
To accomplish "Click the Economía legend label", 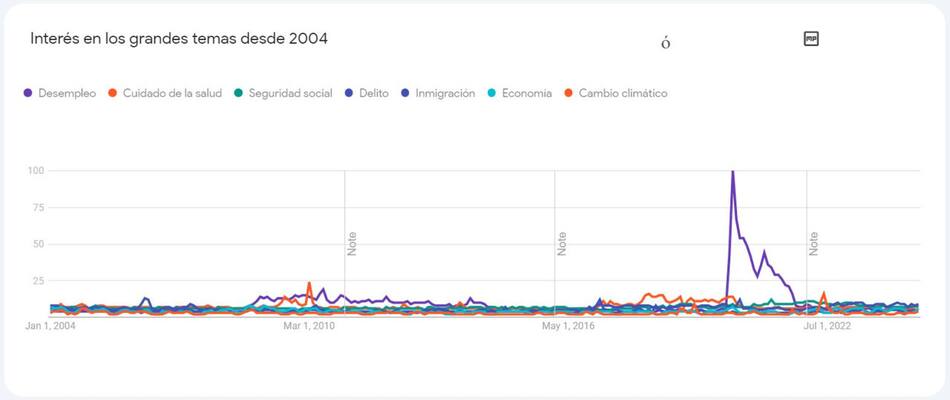I will point(527,94).
